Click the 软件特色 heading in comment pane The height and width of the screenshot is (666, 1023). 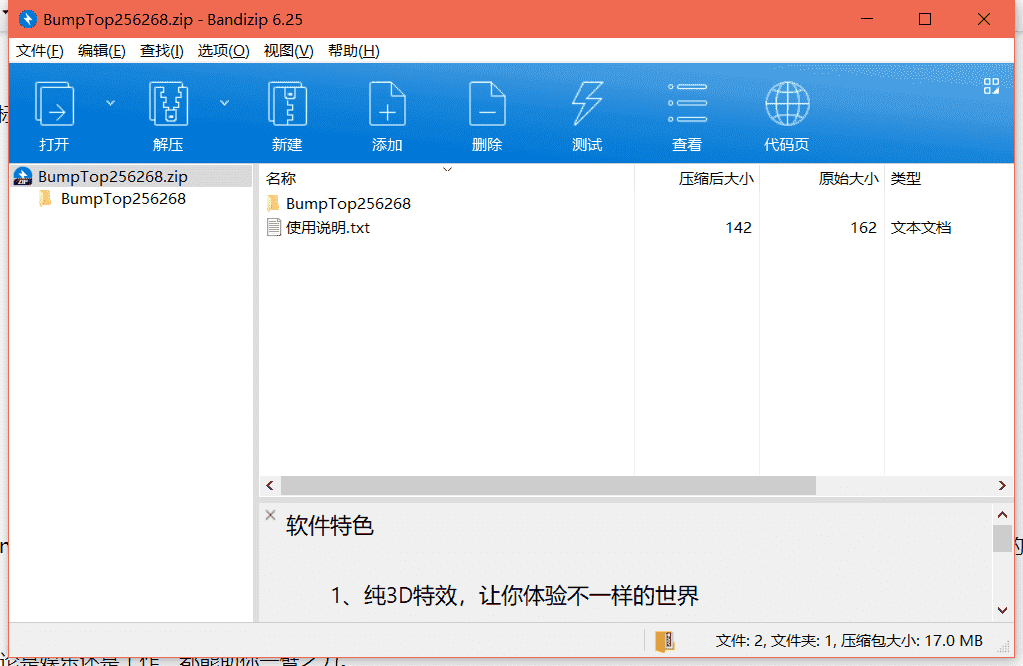pos(329,526)
